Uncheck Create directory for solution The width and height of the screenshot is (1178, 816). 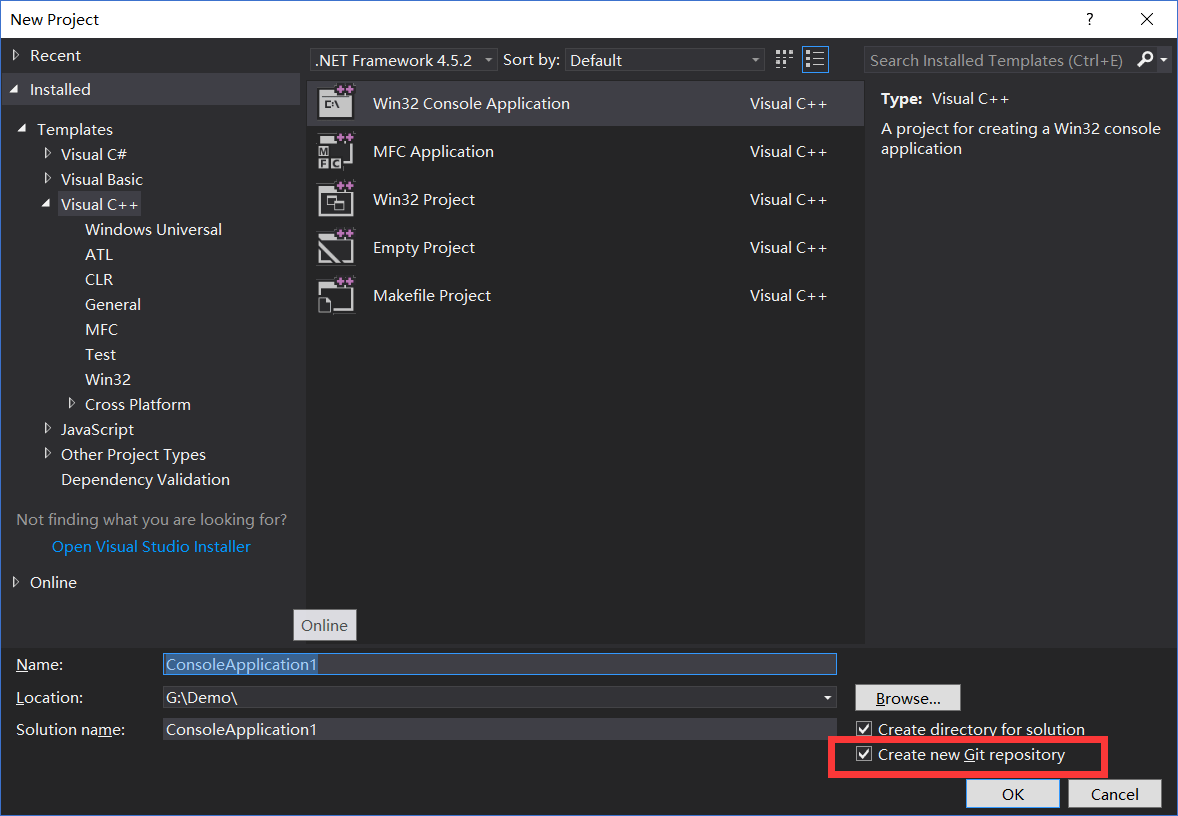coord(865,729)
